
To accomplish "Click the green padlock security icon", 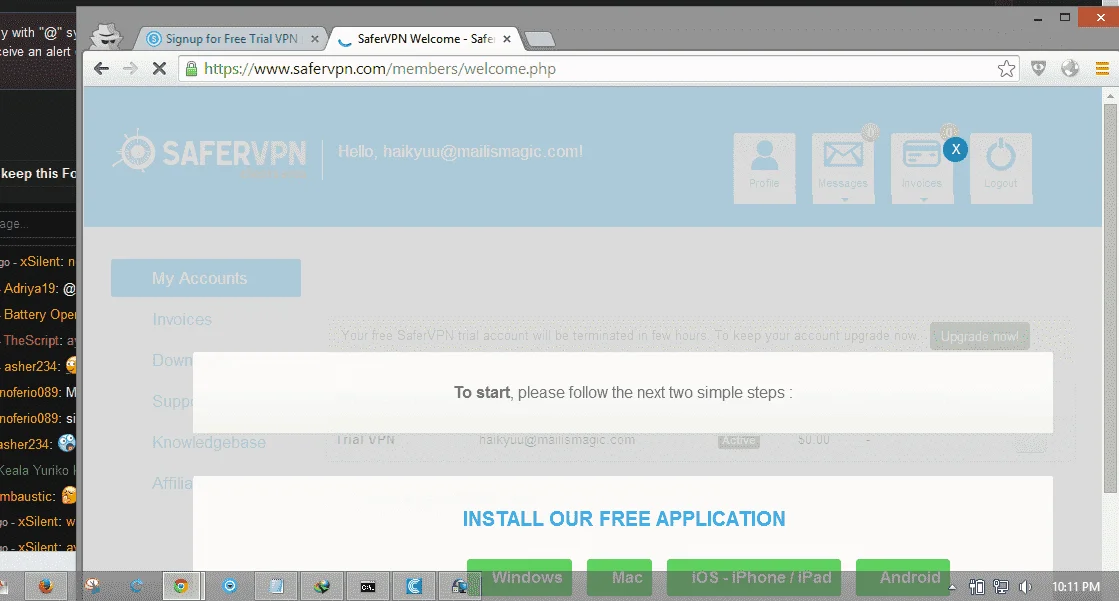I will 191,69.
